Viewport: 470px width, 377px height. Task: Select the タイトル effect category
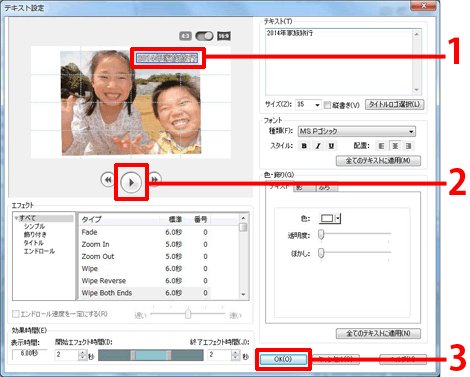(x=33, y=243)
